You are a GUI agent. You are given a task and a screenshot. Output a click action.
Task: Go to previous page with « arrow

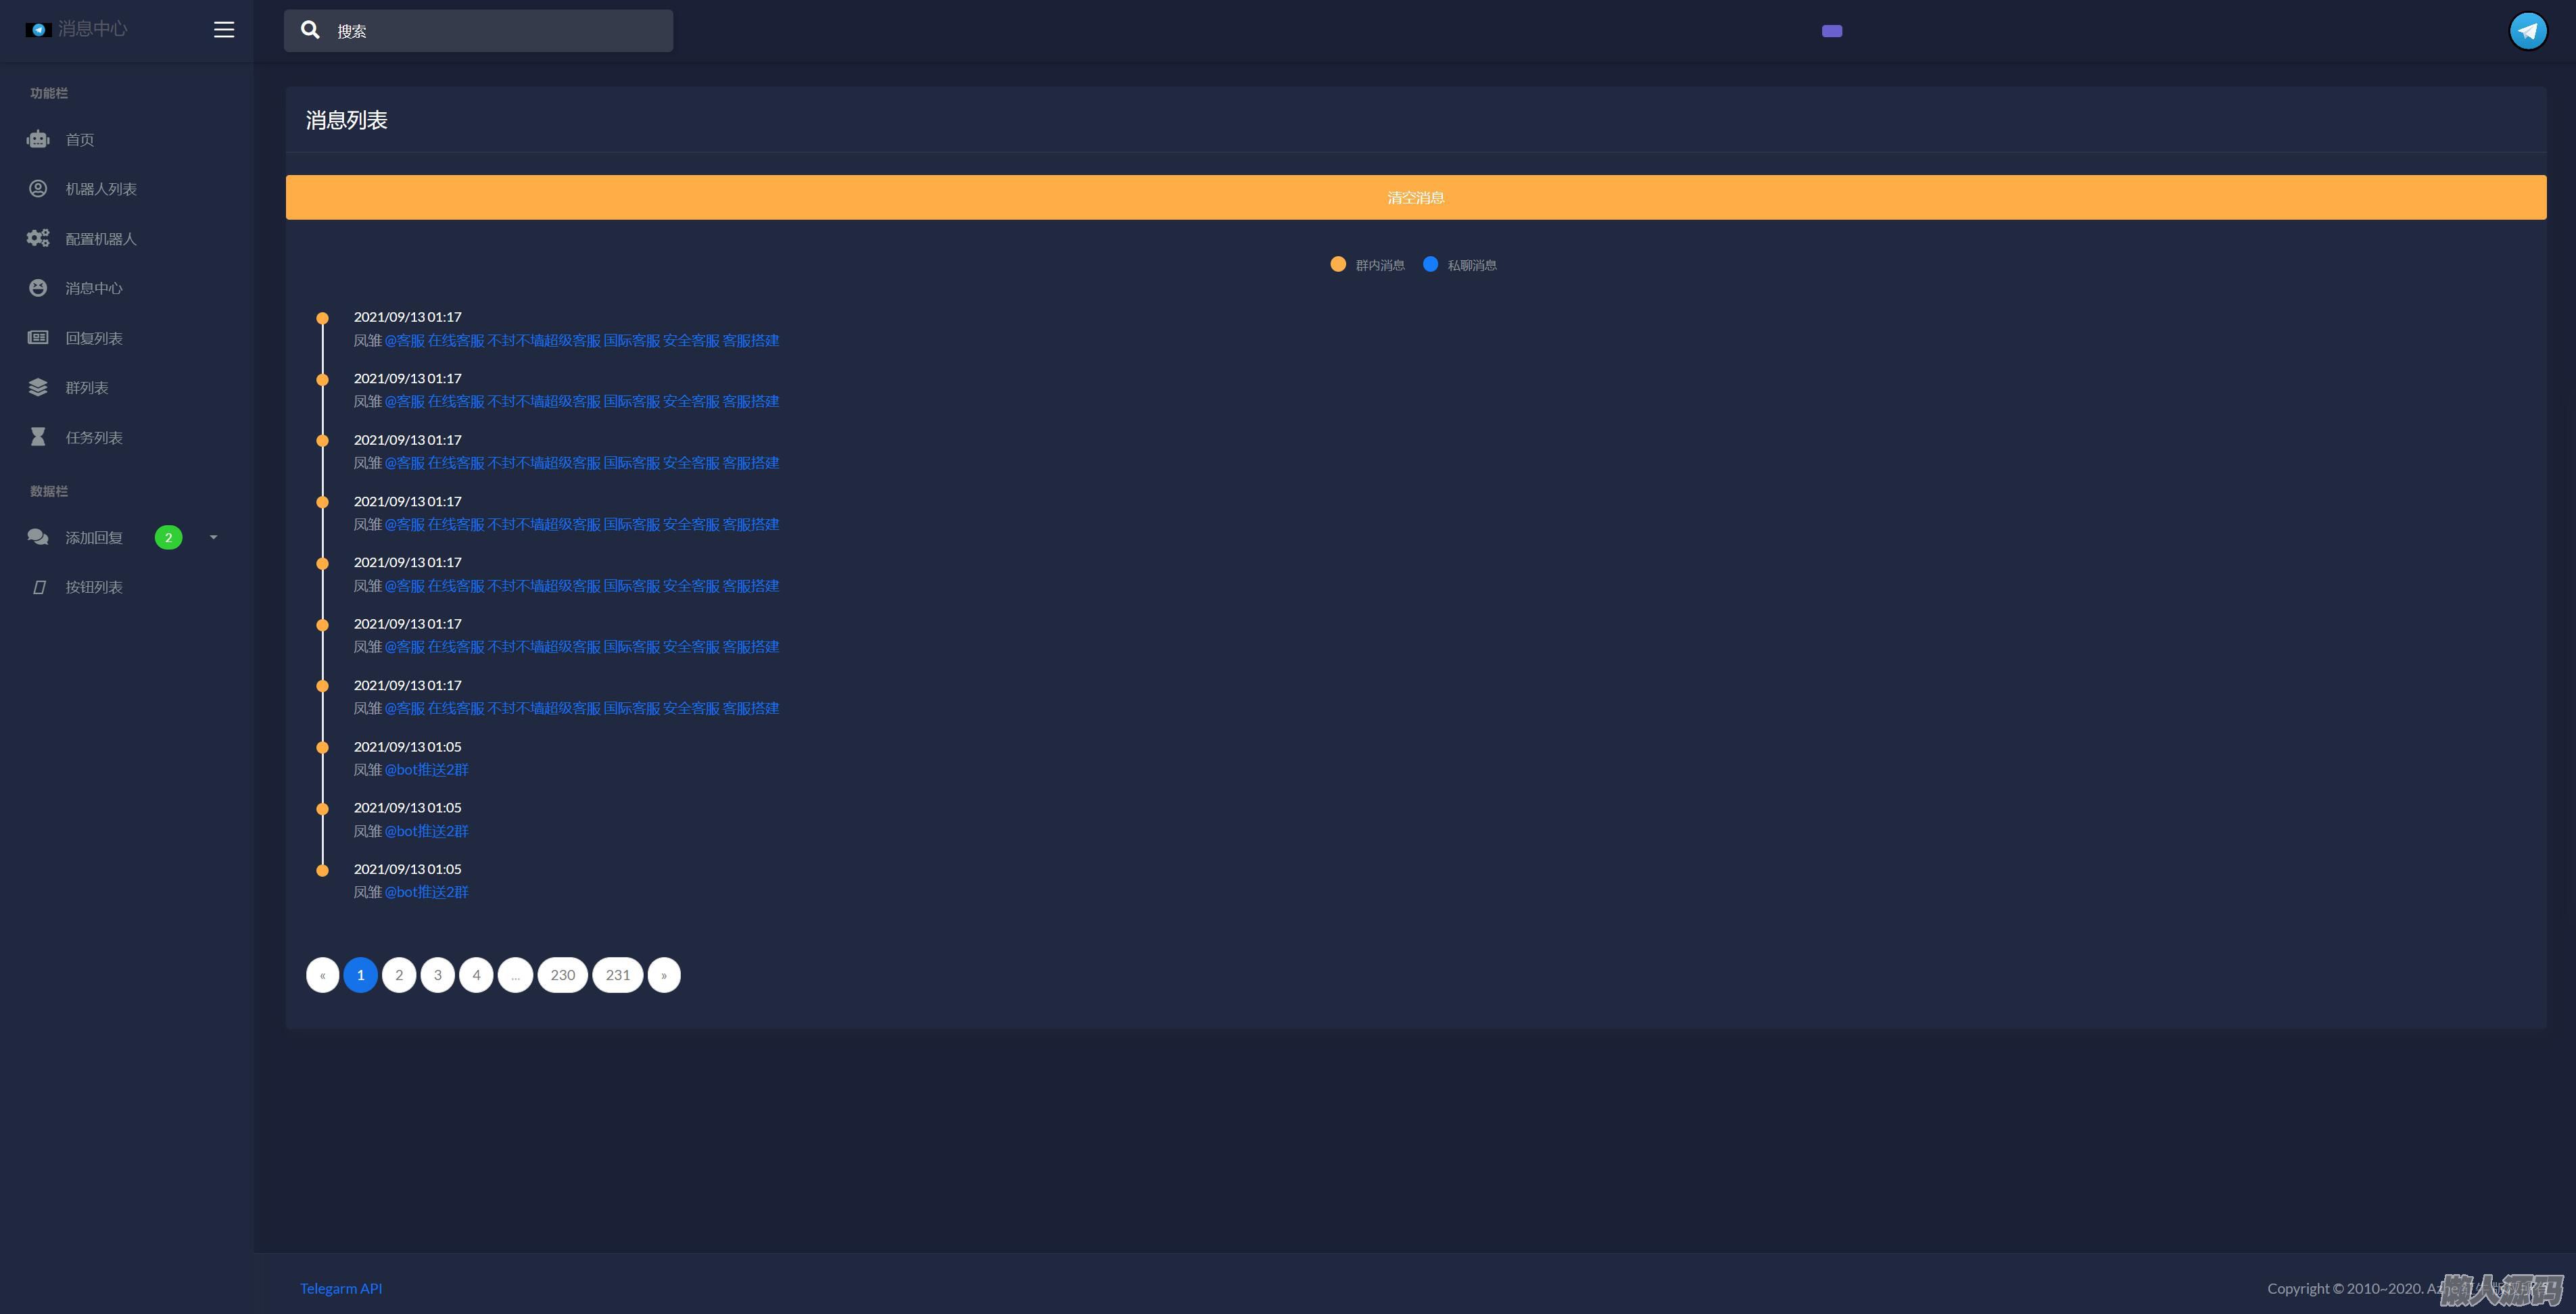(322, 975)
